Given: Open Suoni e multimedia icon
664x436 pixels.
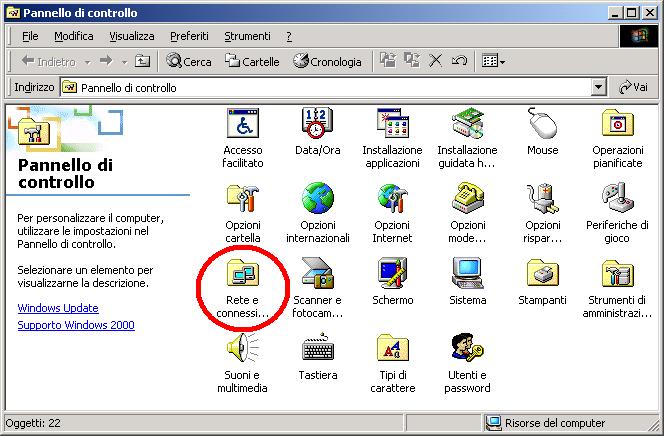Looking at the screenshot, I should click(x=243, y=348).
